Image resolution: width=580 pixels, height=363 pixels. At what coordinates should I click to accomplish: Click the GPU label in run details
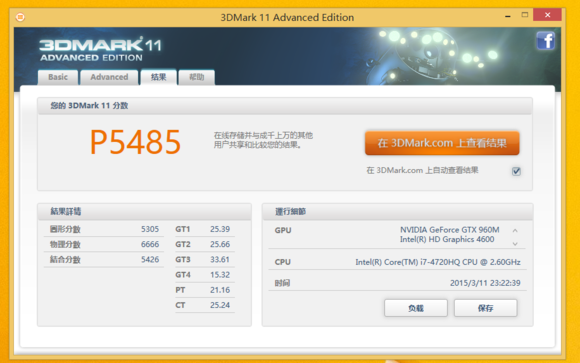[283, 230]
